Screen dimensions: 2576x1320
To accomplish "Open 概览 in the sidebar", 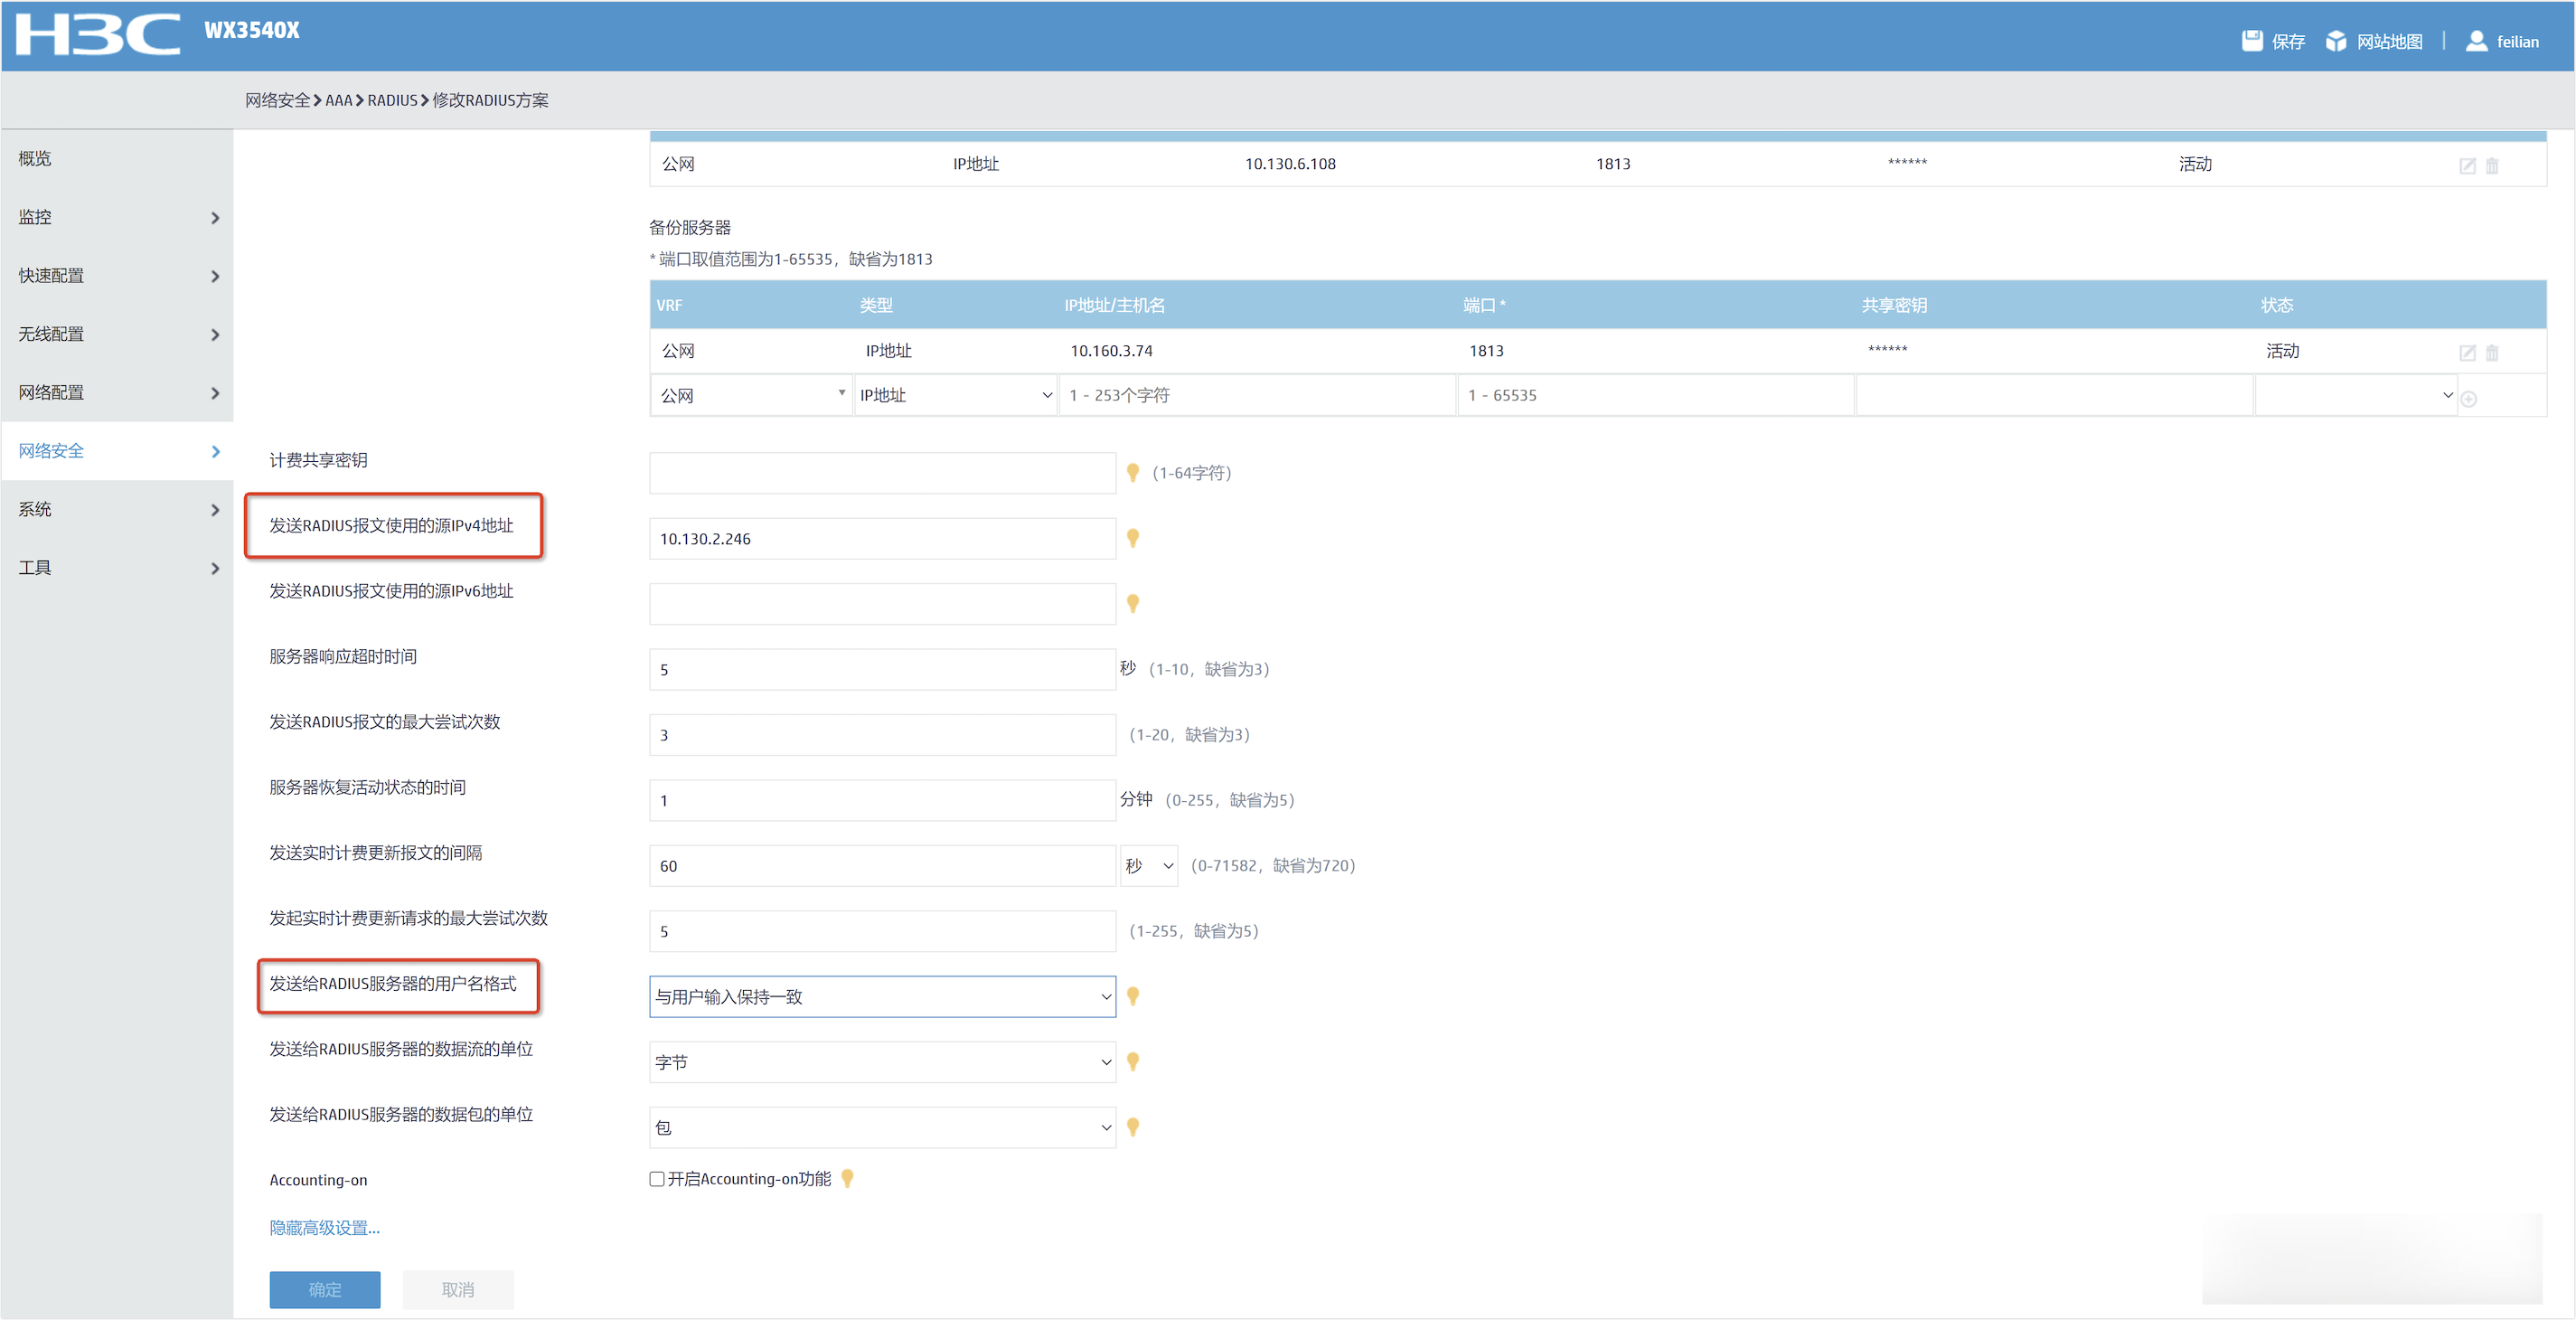I will pos(117,158).
